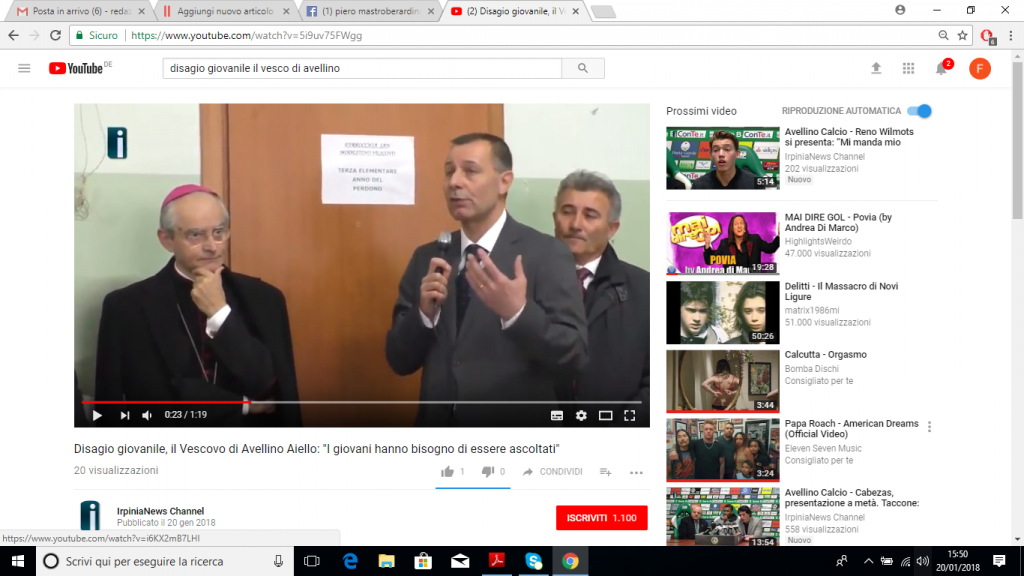
Task: Enable theater mode in the player
Action: [605, 415]
